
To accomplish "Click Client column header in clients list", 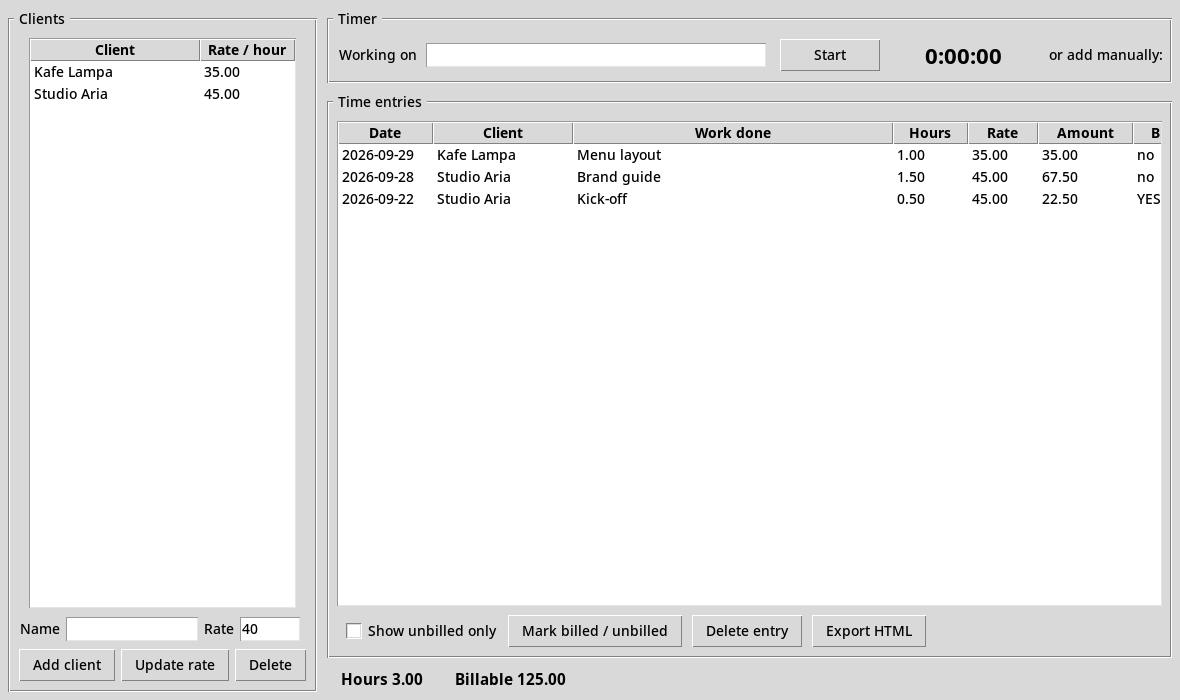I will pos(114,50).
